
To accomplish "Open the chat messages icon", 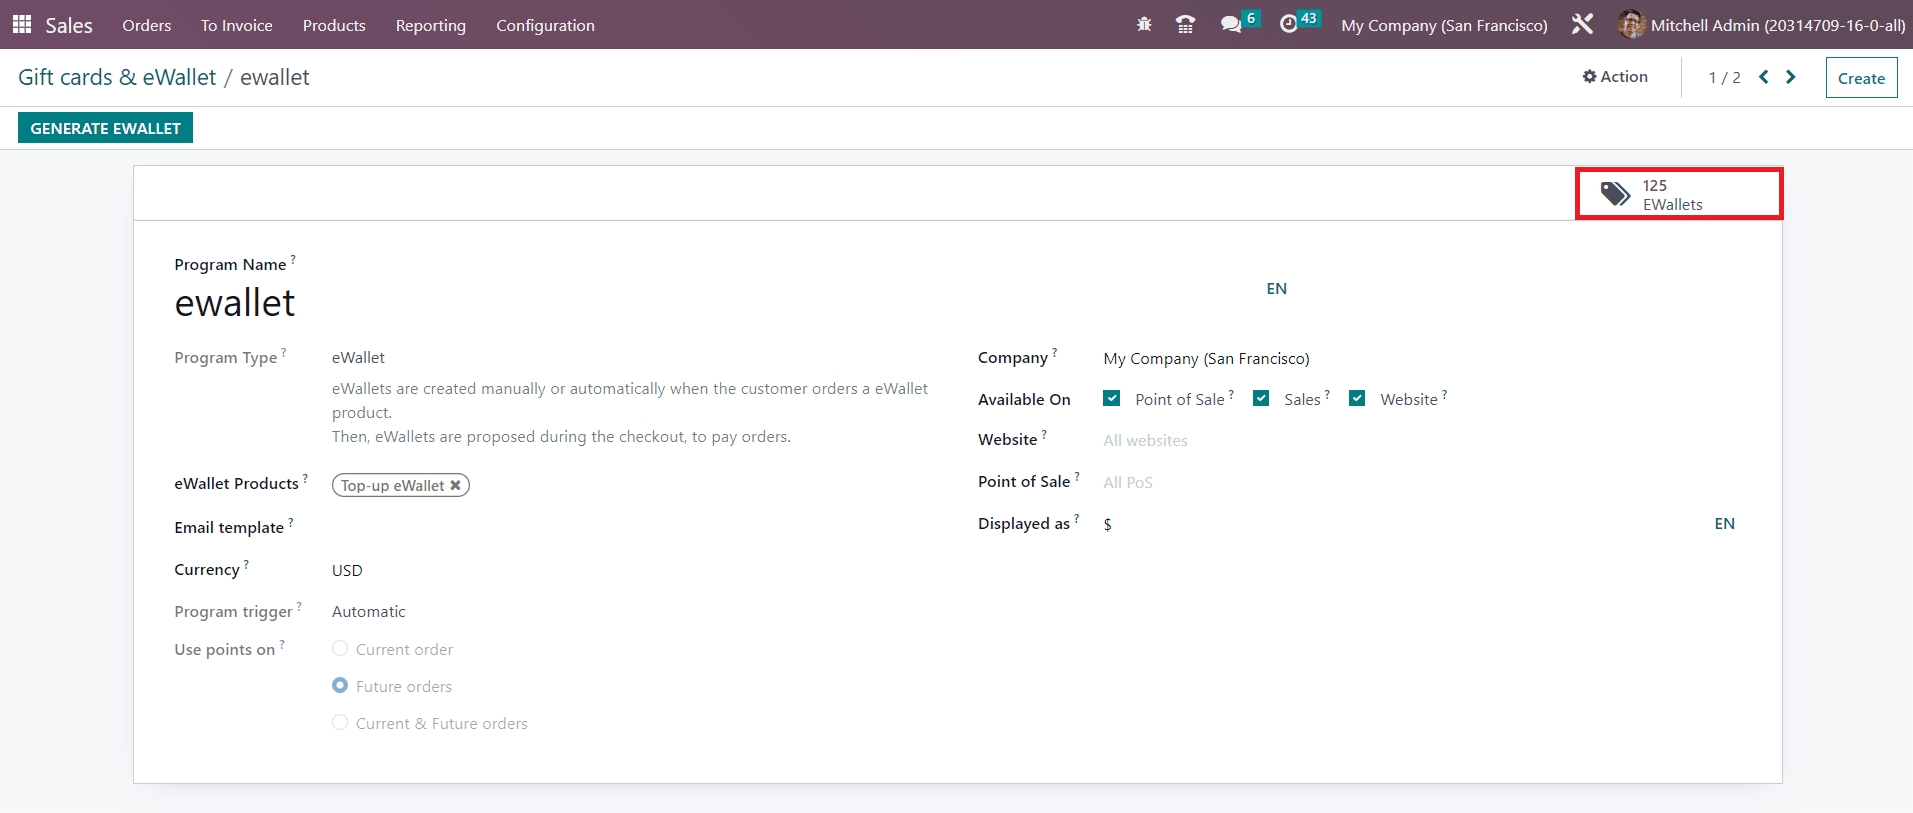I will [x=1231, y=25].
